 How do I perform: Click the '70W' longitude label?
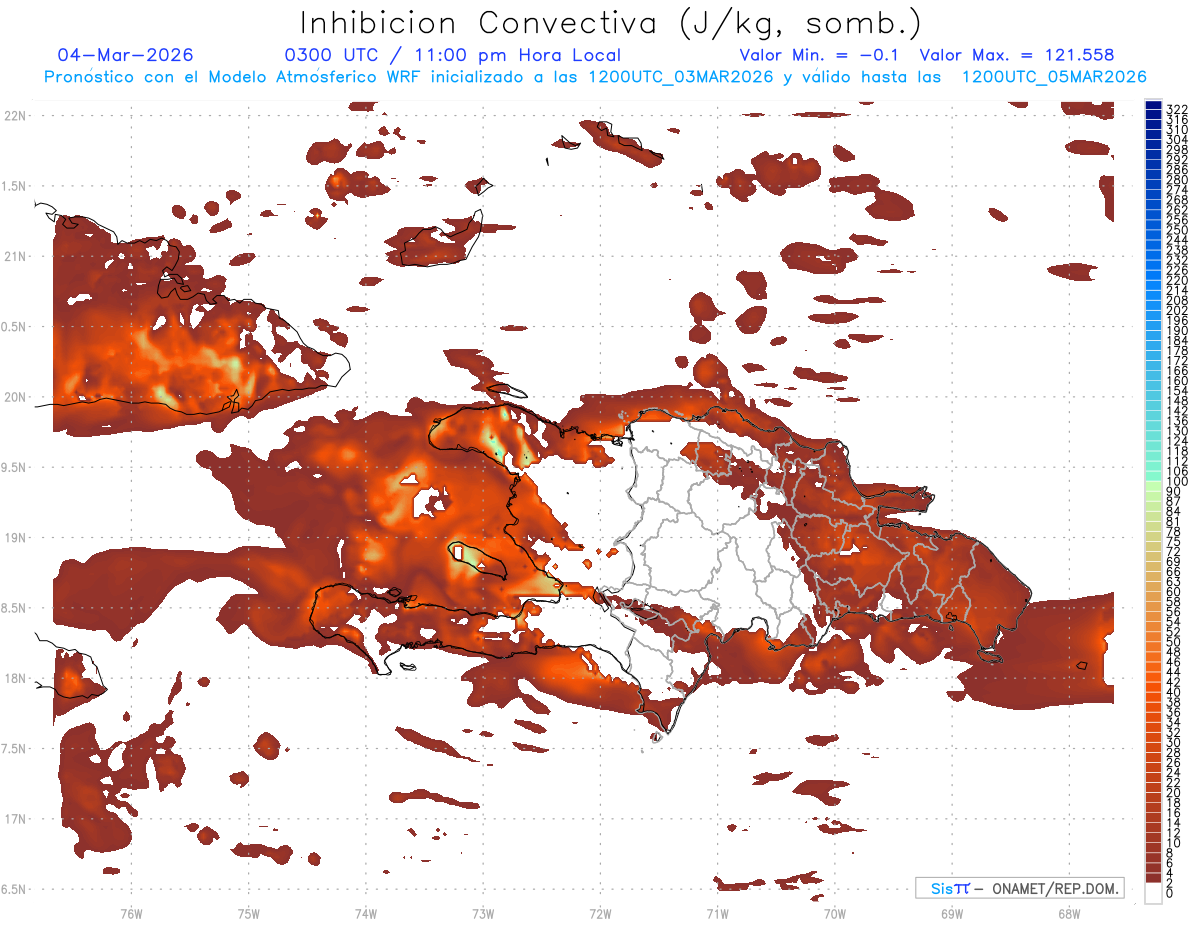835,913
